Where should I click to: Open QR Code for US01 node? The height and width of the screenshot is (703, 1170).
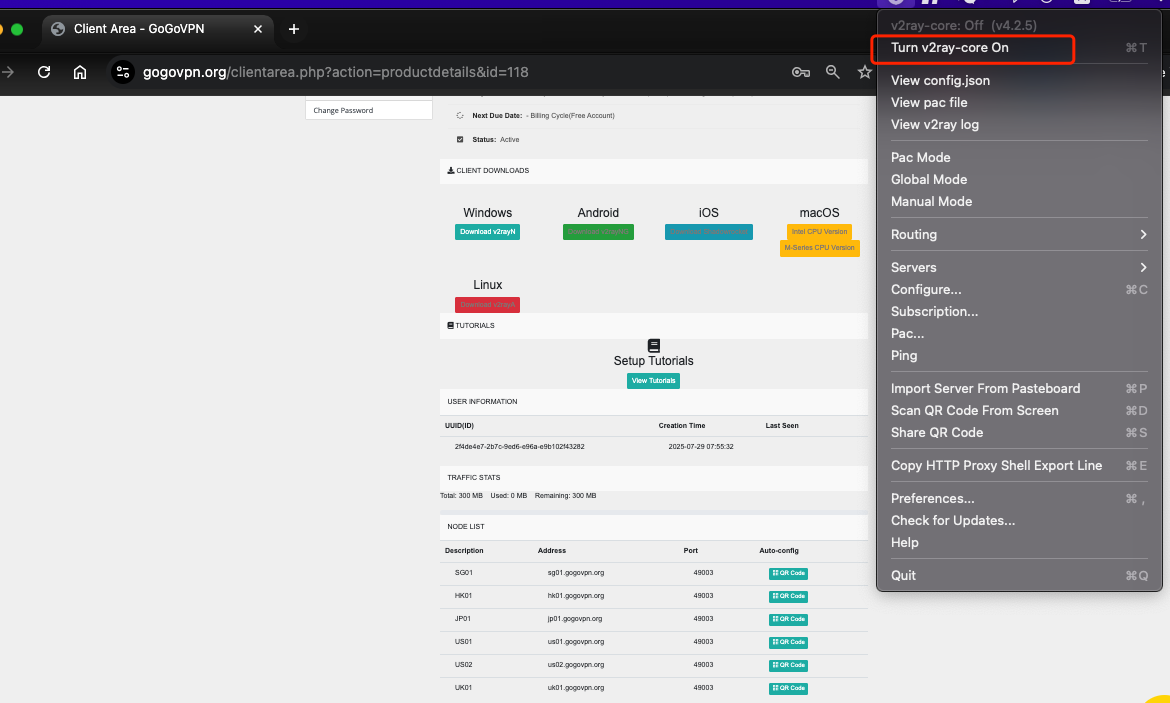(x=788, y=643)
